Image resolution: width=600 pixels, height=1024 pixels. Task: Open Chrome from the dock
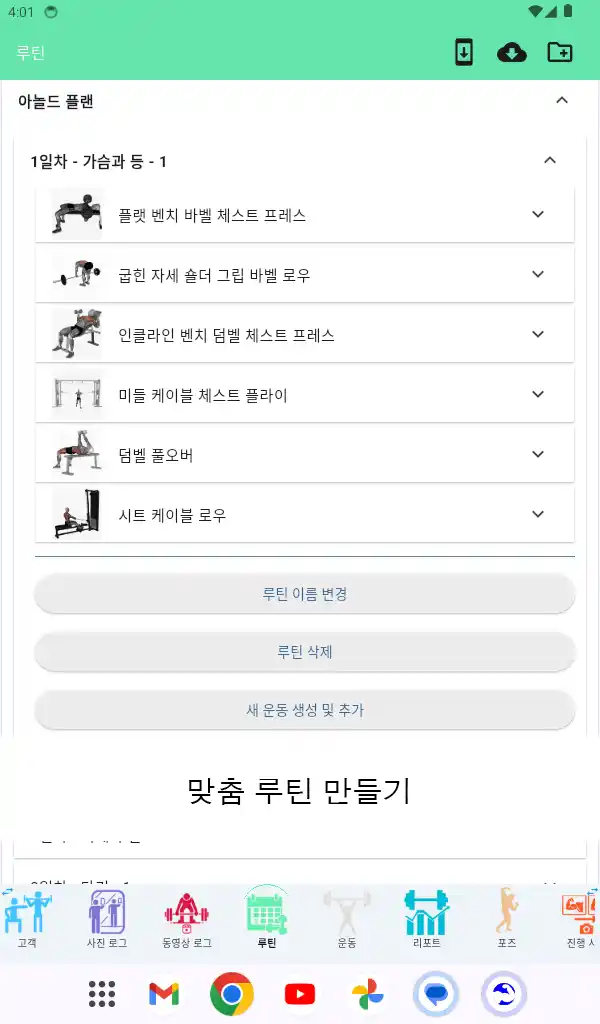coord(231,996)
